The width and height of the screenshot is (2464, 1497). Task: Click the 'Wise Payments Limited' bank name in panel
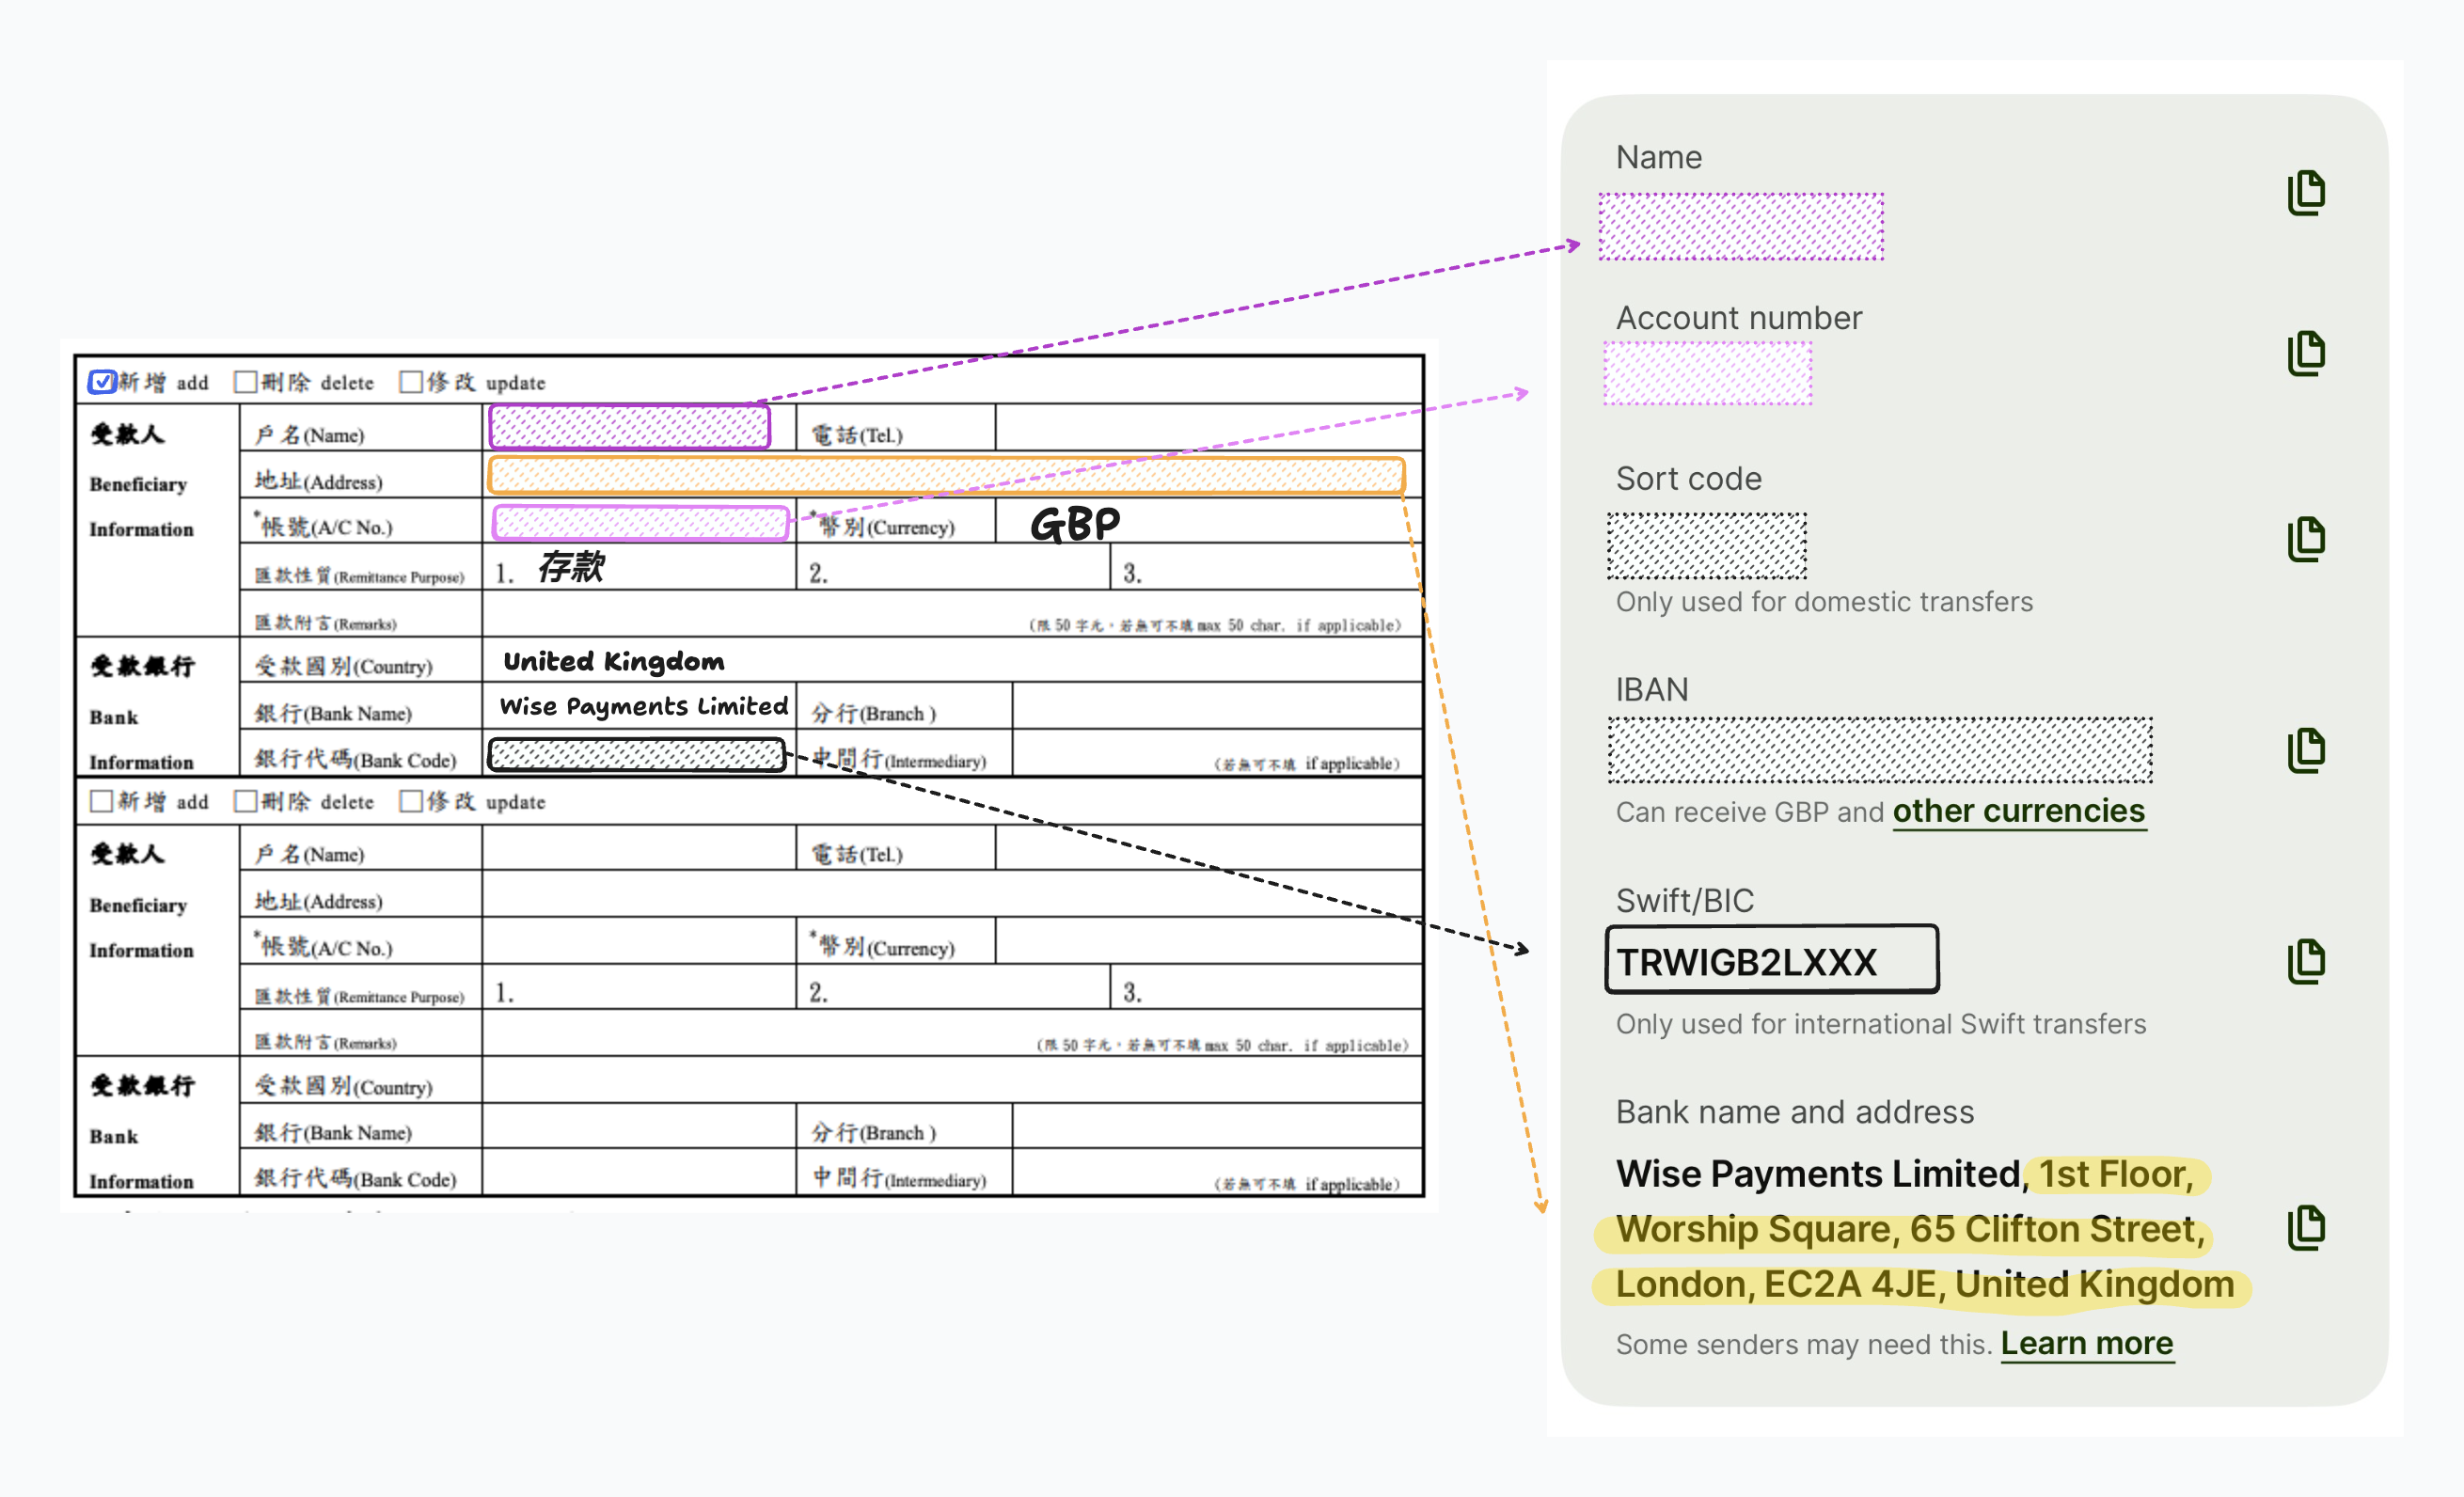tap(1817, 1173)
